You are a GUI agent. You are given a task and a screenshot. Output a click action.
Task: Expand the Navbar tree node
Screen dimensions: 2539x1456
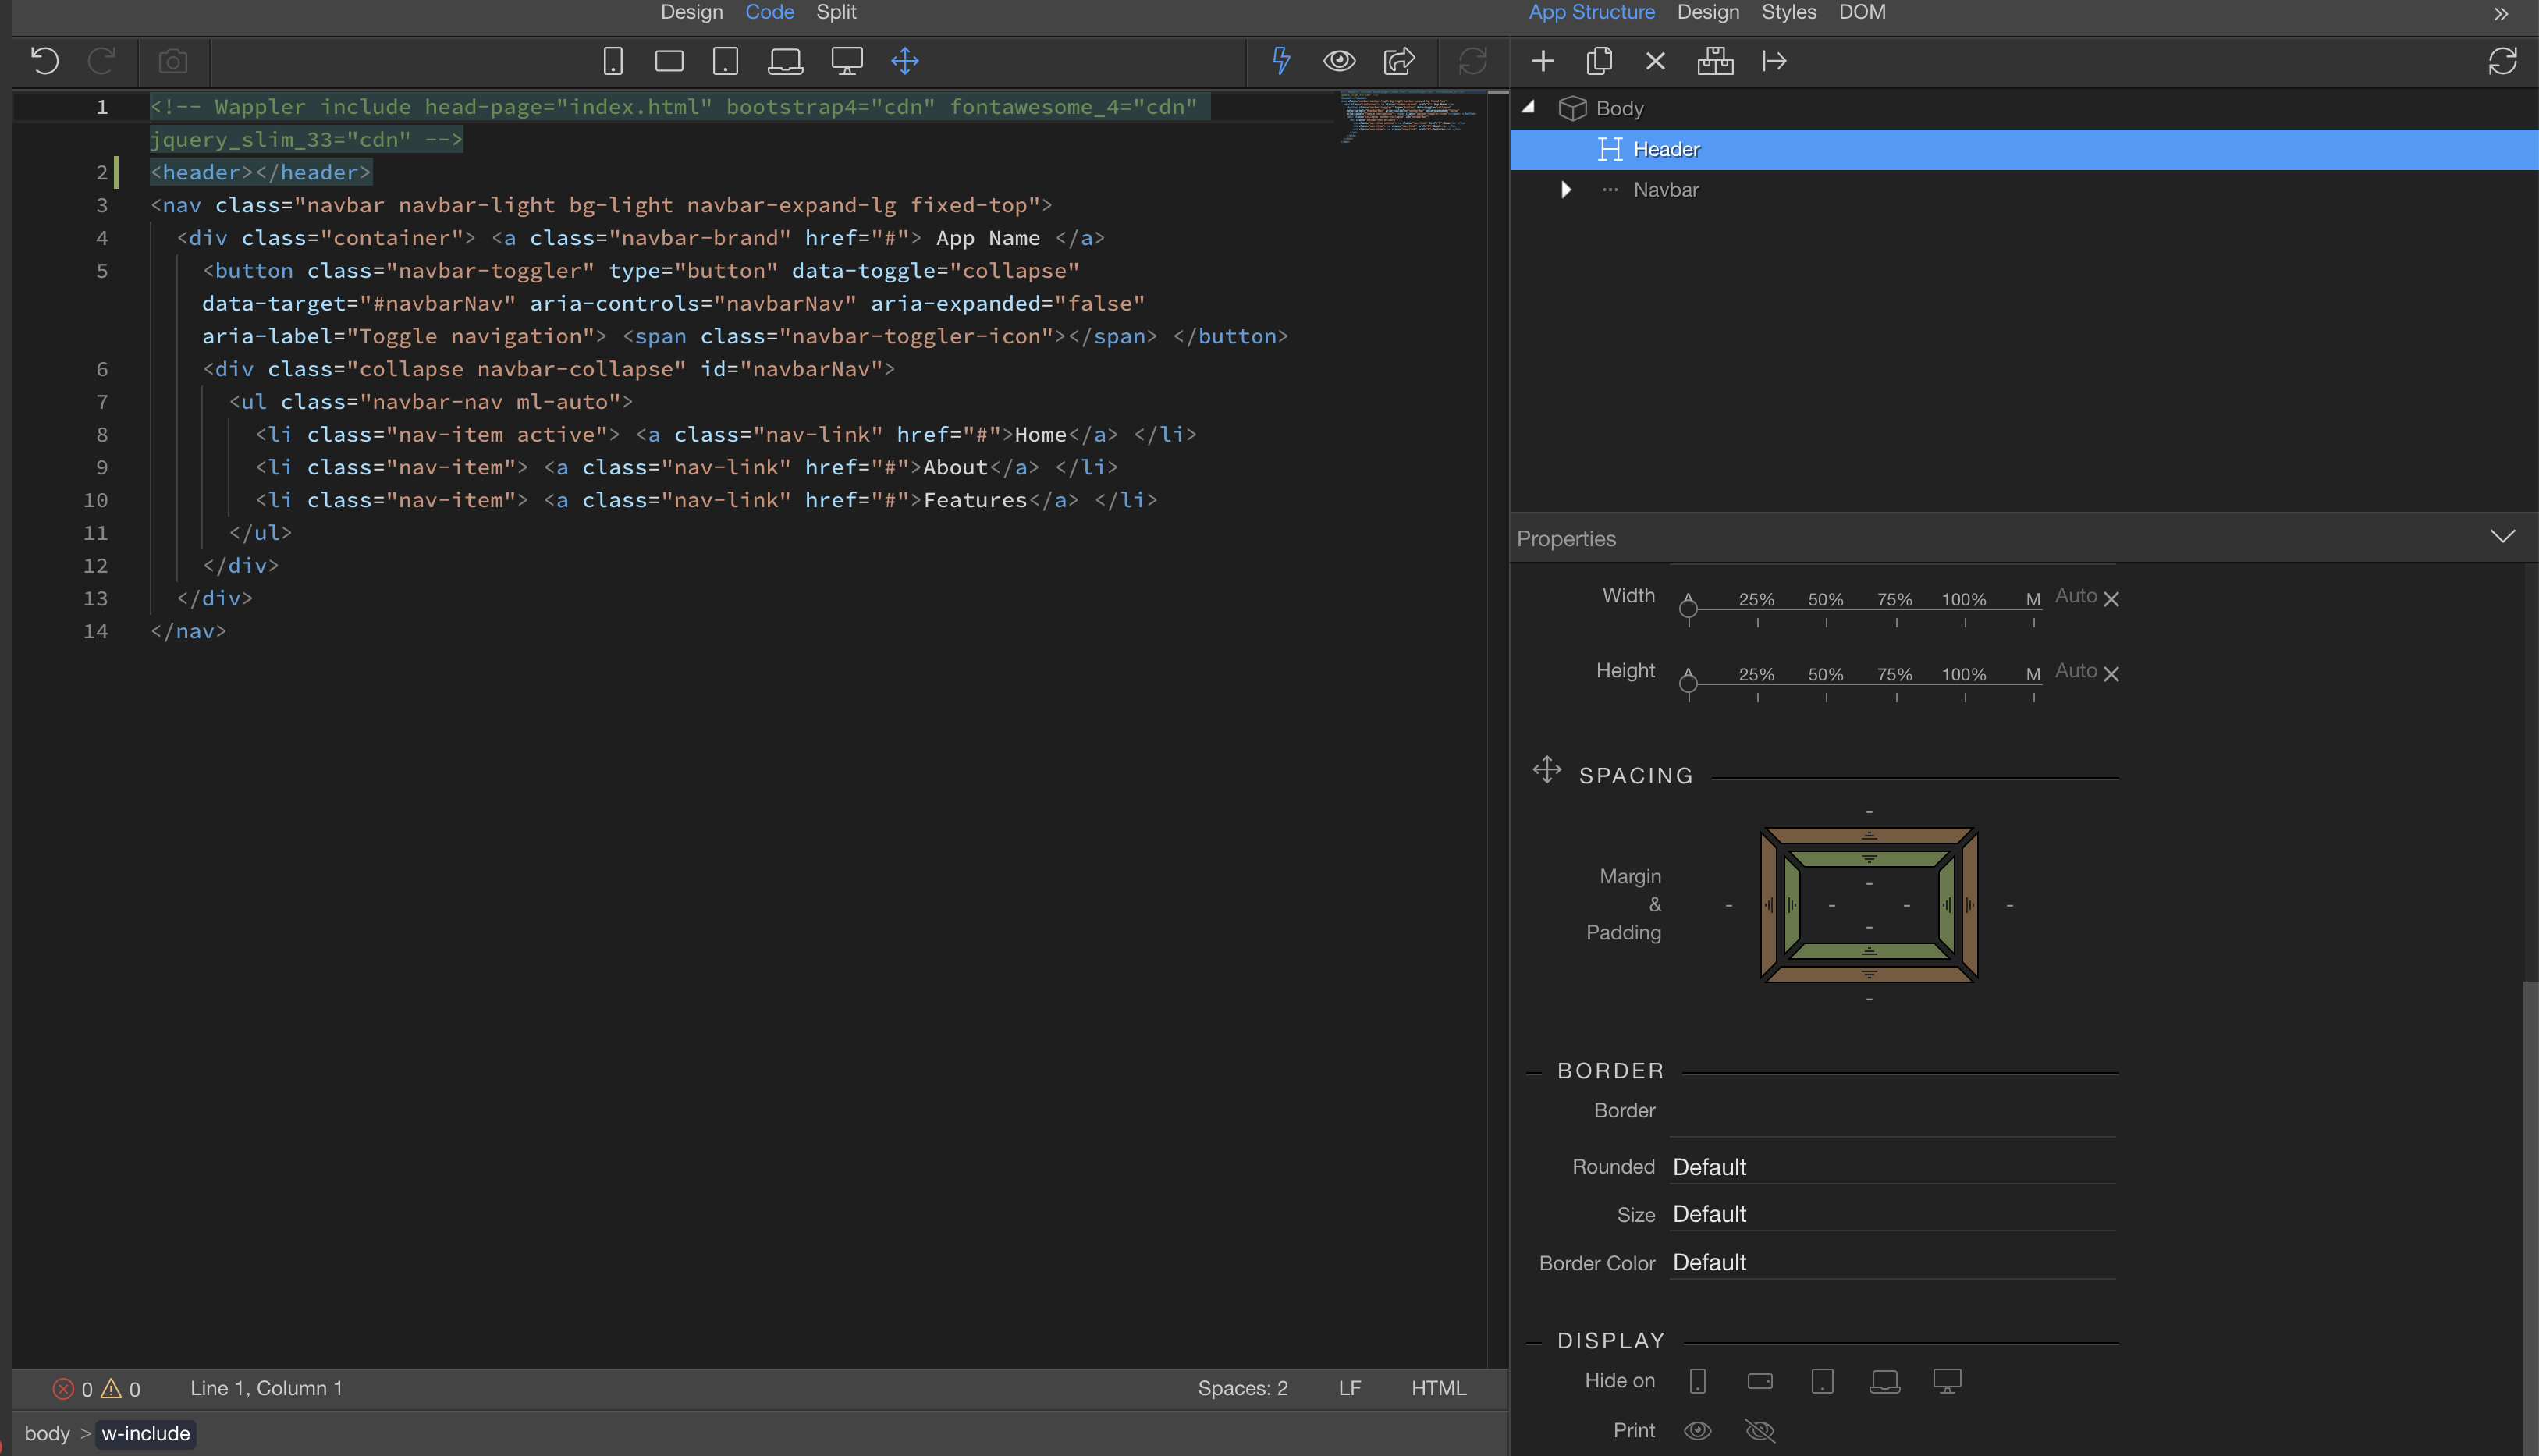tap(1566, 190)
